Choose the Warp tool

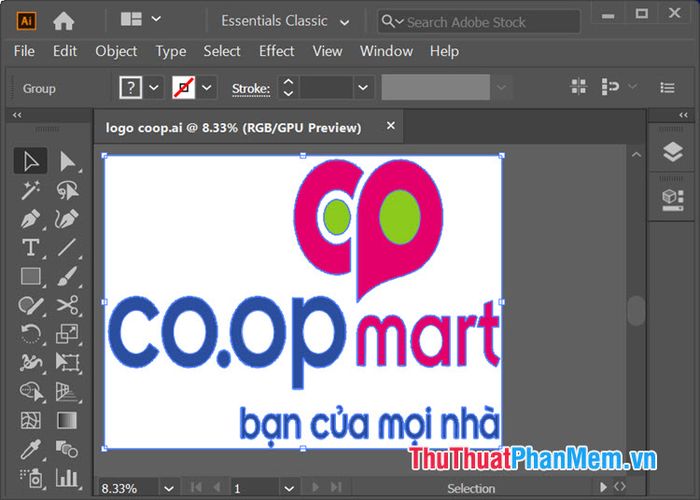(x=30, y=362)
